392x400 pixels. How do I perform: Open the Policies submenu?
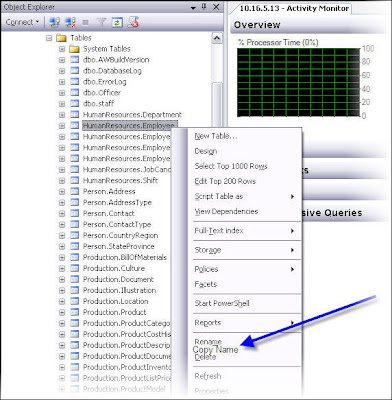pos(245,269)
